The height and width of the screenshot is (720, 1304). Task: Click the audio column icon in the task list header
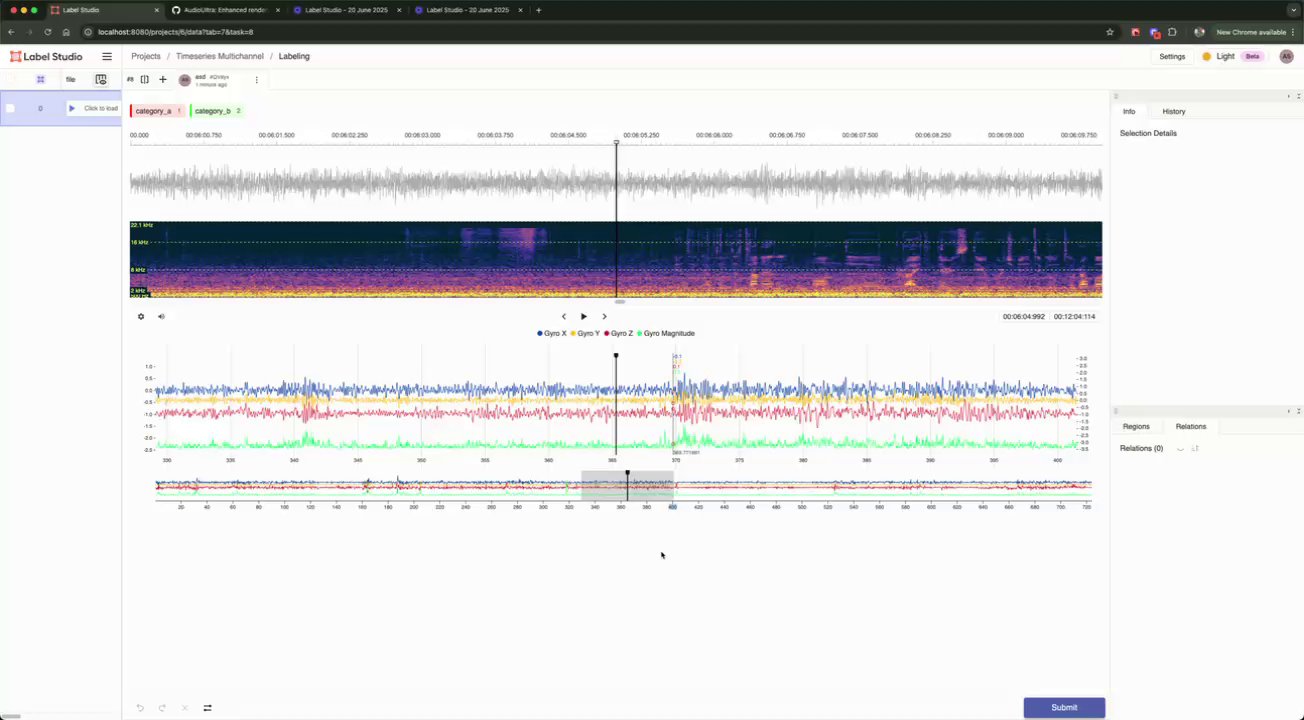point(101,79)
